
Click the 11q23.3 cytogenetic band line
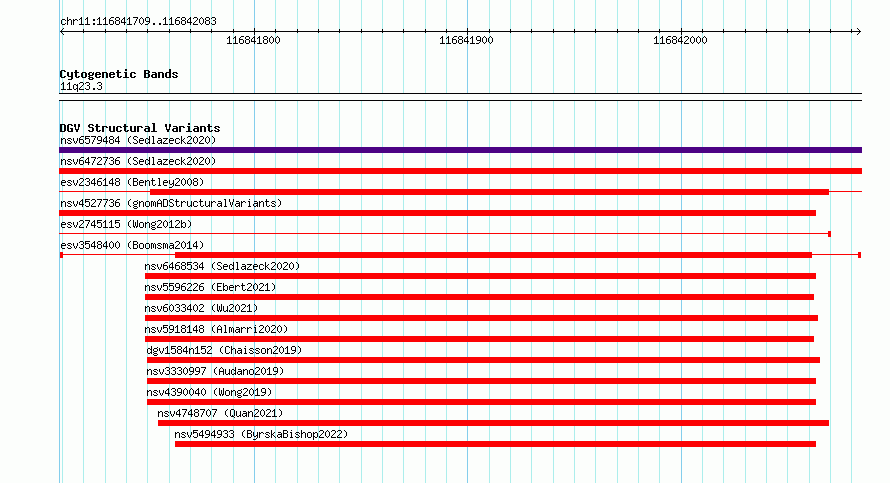pos(460,97)
